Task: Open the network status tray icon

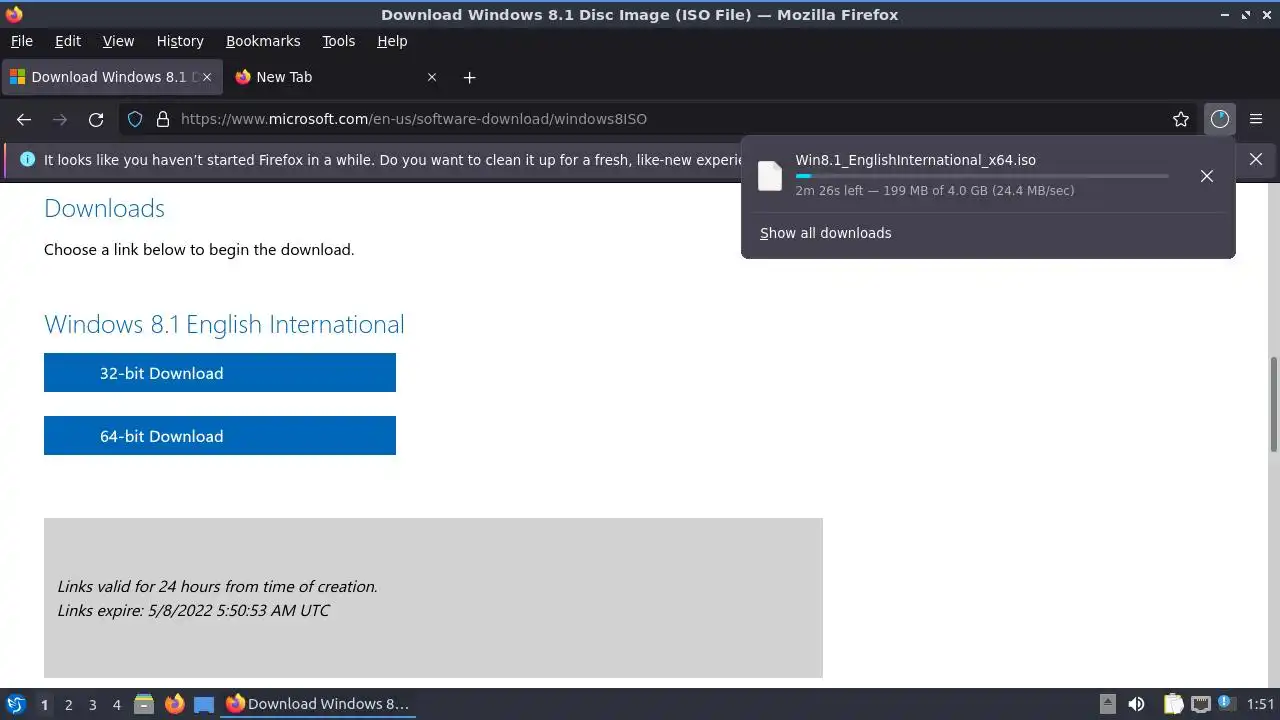Action: [x=1200, y=704]
